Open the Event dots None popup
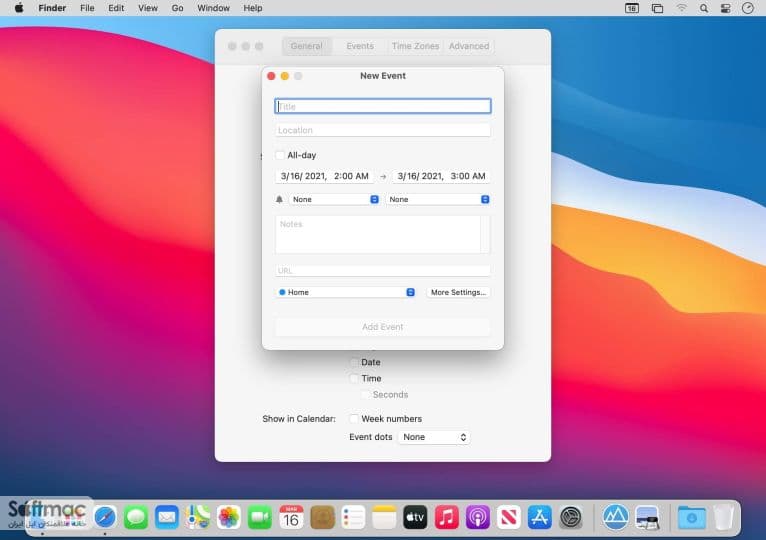 pyautogui.click(x=434, y=437)
